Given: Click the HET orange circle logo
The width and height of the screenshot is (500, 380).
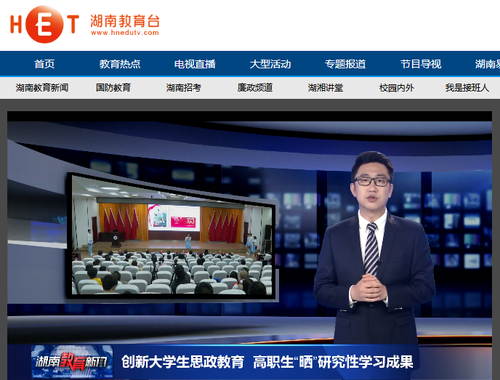Looking at the screenshot, I should (44, 24).
